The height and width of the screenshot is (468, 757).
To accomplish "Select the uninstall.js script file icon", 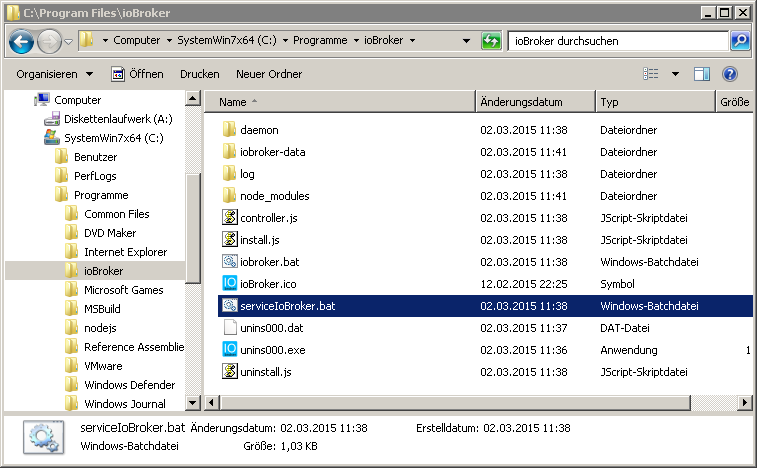I will pos(230,371).
